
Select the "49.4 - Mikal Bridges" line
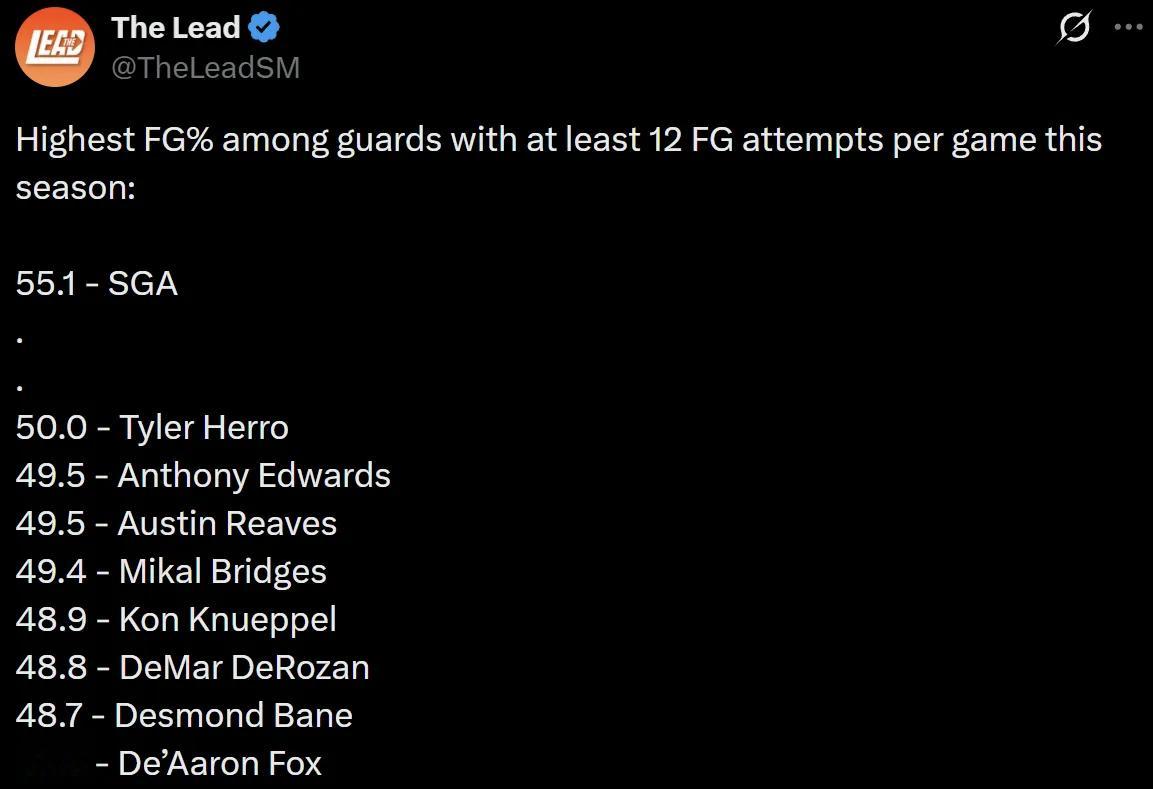171,571
